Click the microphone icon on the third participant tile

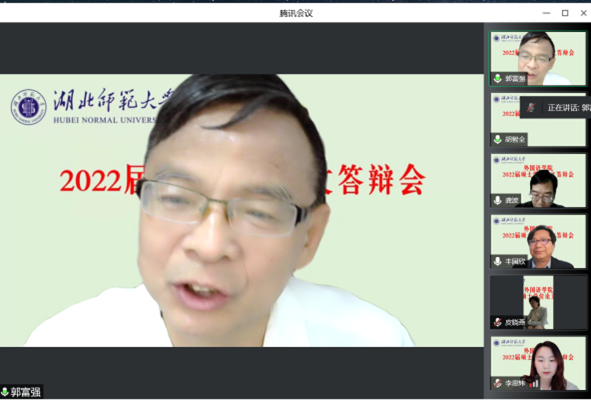click(498, 200)
